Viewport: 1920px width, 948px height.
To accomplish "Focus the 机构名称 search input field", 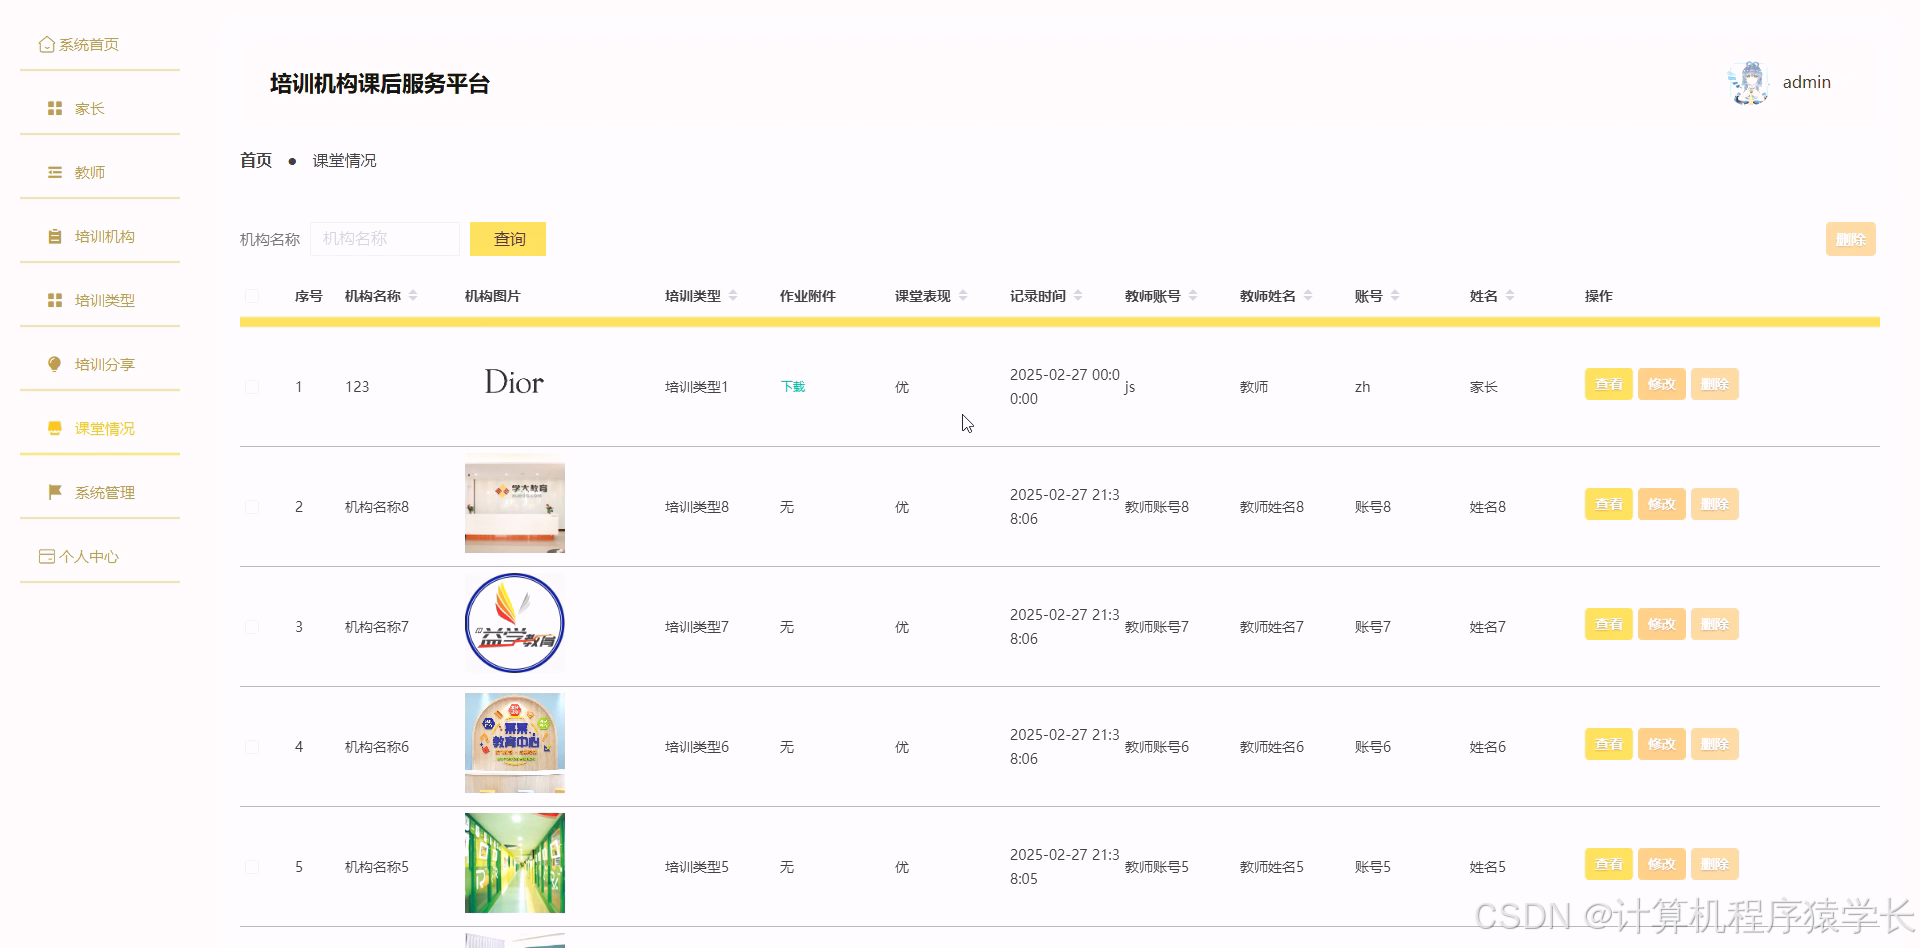I will click(385, 239).
